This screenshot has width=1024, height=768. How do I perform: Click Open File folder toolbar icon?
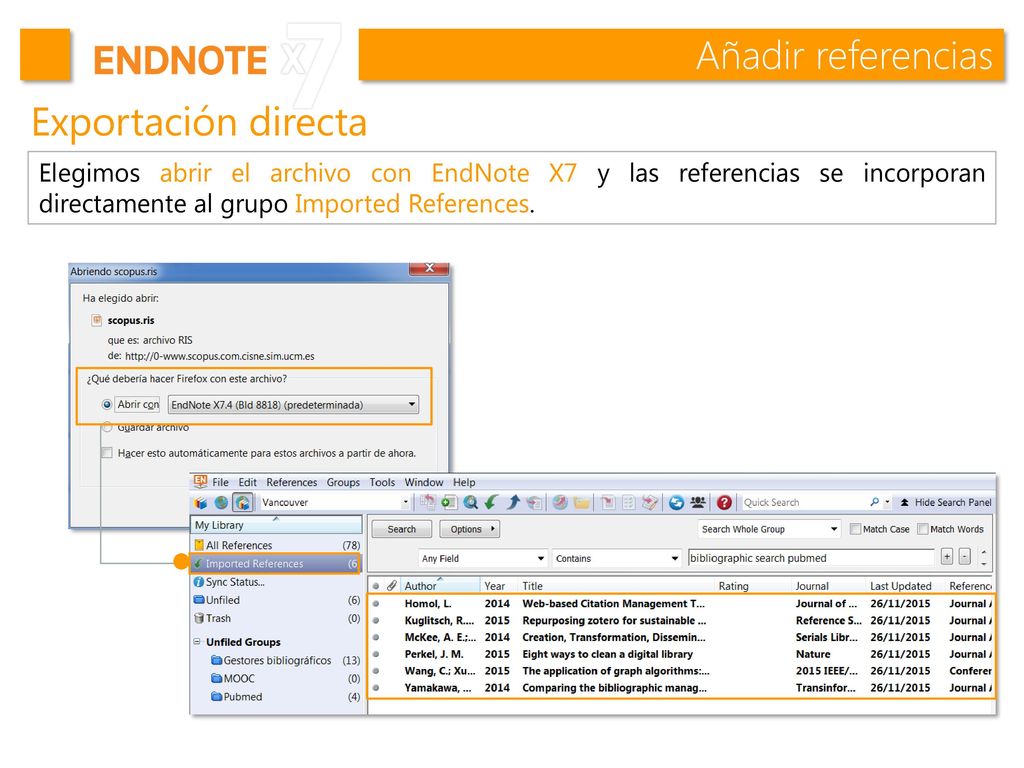point(581,502)
